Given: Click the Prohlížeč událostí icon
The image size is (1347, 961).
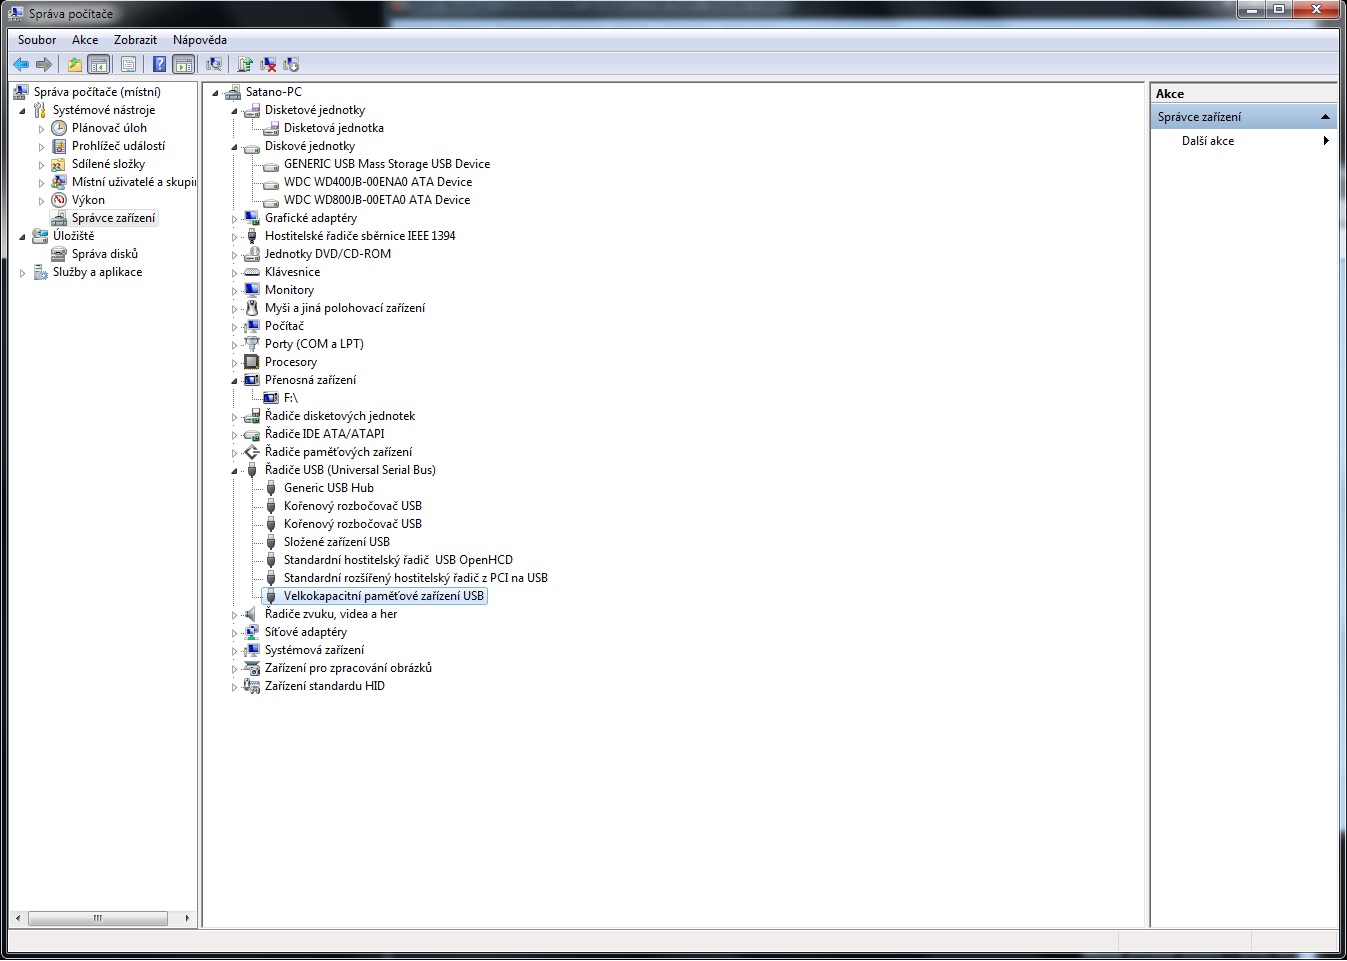Looking at the screenshot, I should pyautogui.click(x=59, y=146).
